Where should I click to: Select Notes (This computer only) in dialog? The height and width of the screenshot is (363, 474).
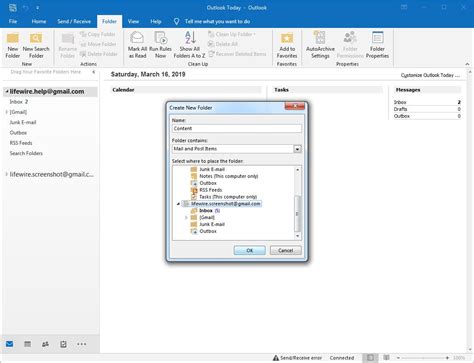click(229, 176)
